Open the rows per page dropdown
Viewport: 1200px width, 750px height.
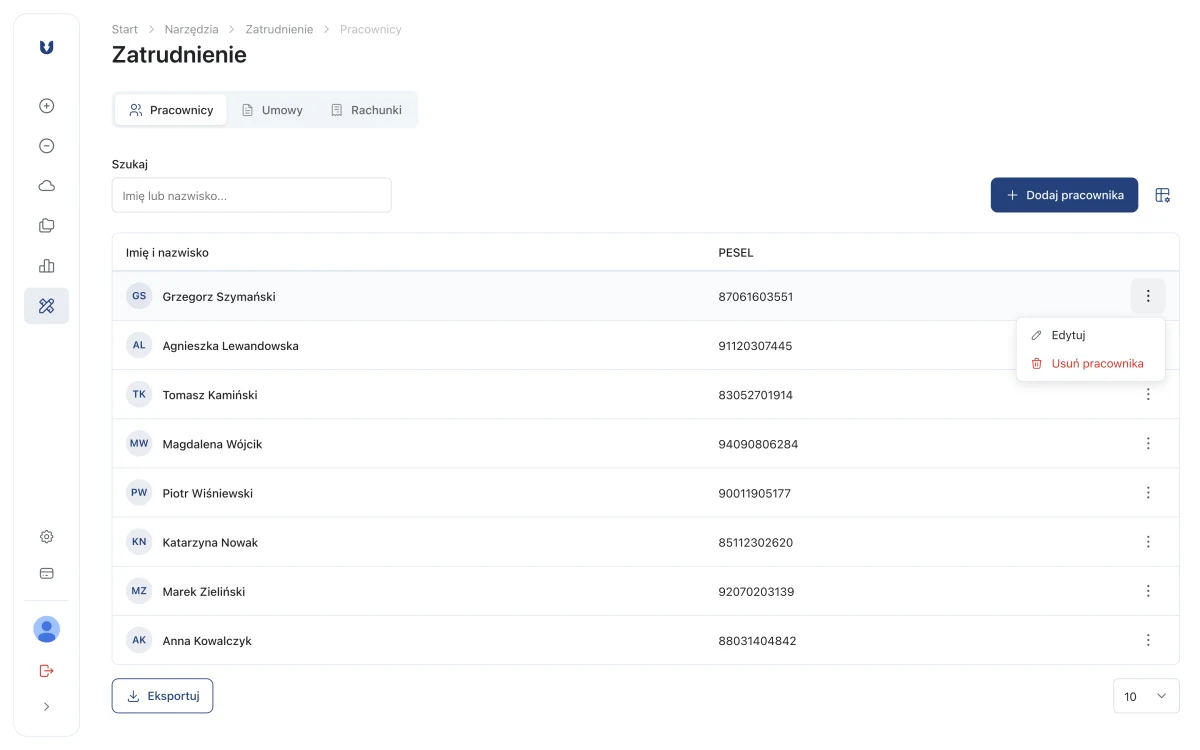pos(1146,696)
